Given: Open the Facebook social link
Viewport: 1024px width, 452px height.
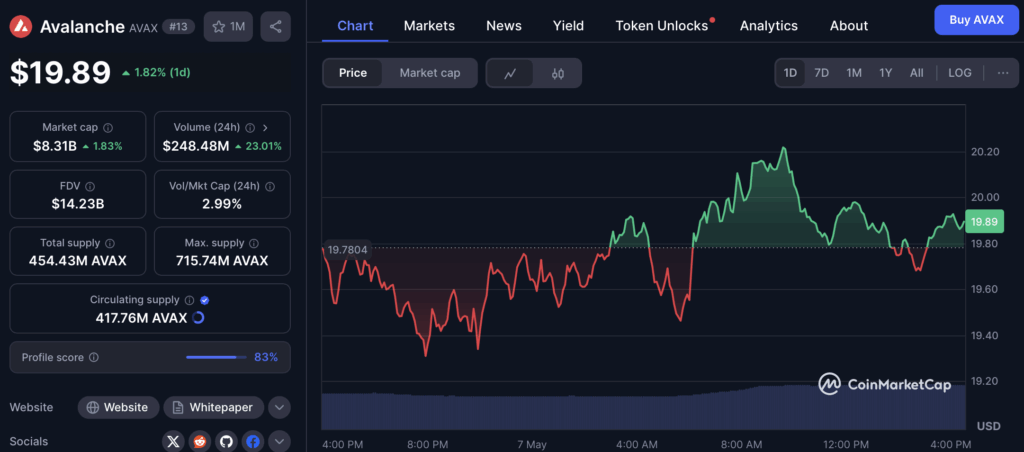Looking at the screenshot, I should (x=253, y=442).
